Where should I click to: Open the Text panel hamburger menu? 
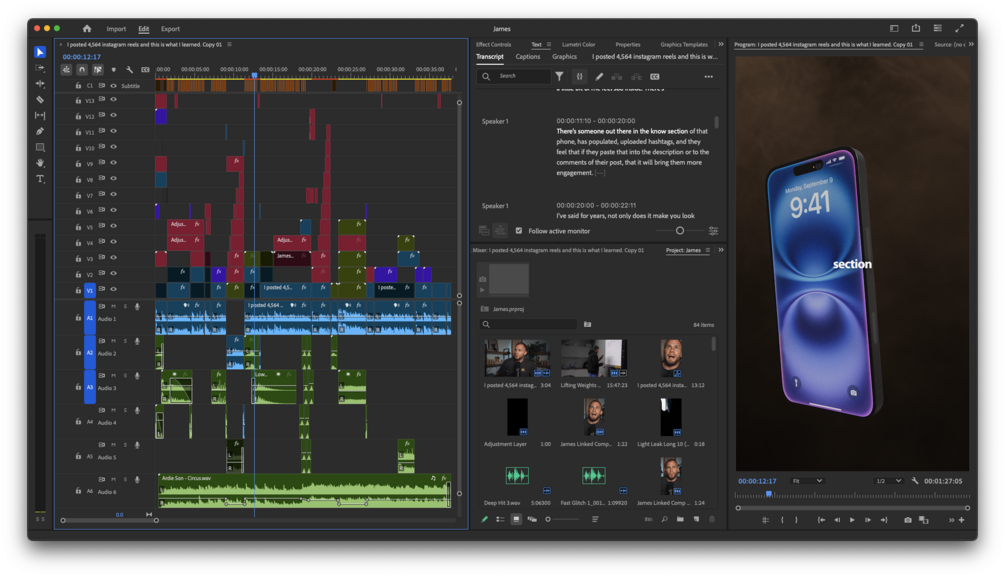549,45
